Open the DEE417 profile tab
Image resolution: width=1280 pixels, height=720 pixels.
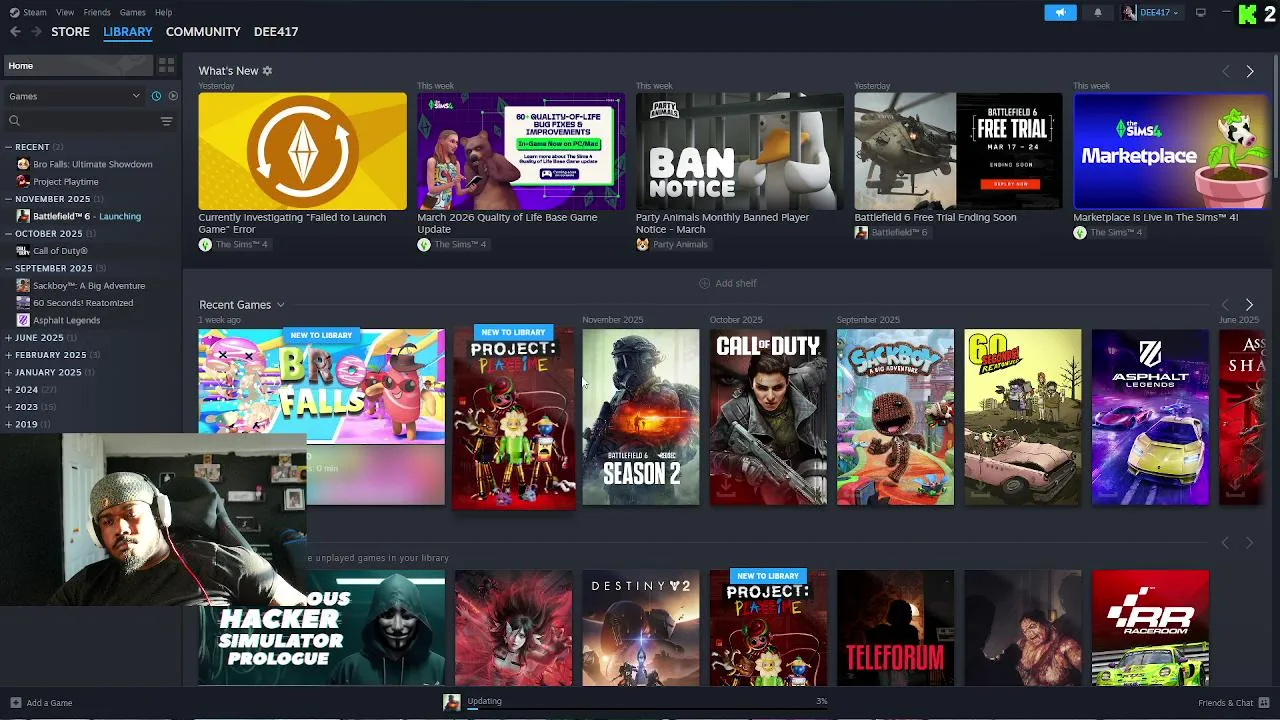(276, 32)
